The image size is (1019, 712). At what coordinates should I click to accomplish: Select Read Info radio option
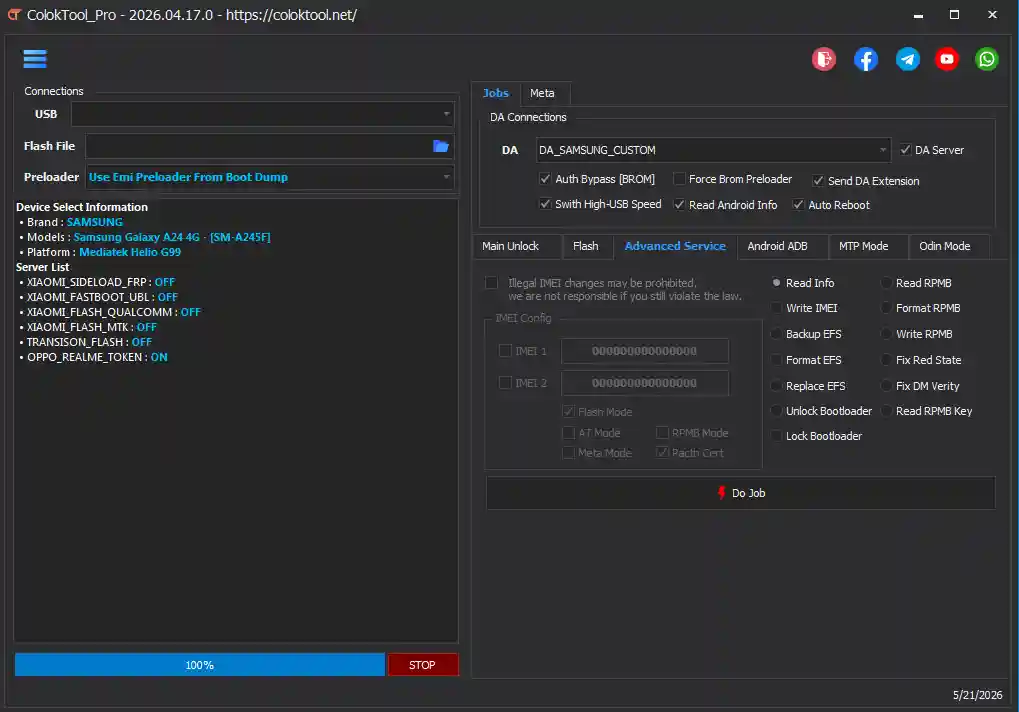776,283
